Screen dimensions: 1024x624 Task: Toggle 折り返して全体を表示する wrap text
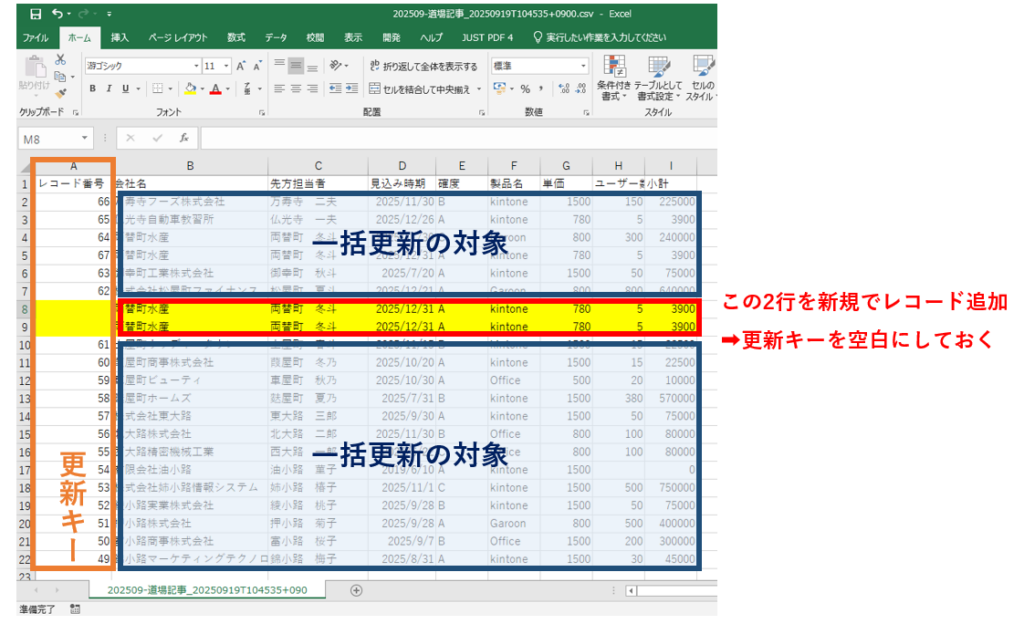[424, 66]
